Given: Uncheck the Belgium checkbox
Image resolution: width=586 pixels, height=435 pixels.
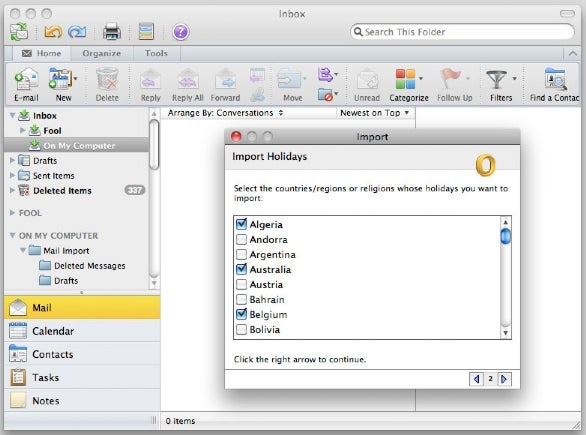Looking at the screenshot, I should tap(241, 314).
